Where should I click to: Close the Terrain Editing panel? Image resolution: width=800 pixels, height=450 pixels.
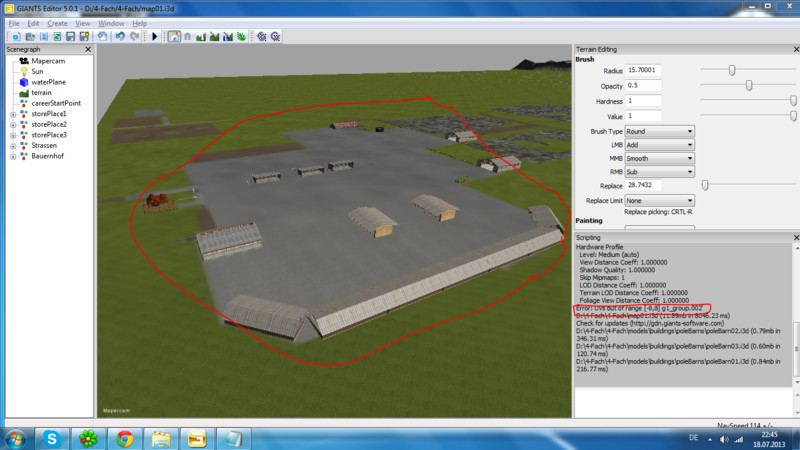point(796,49)
